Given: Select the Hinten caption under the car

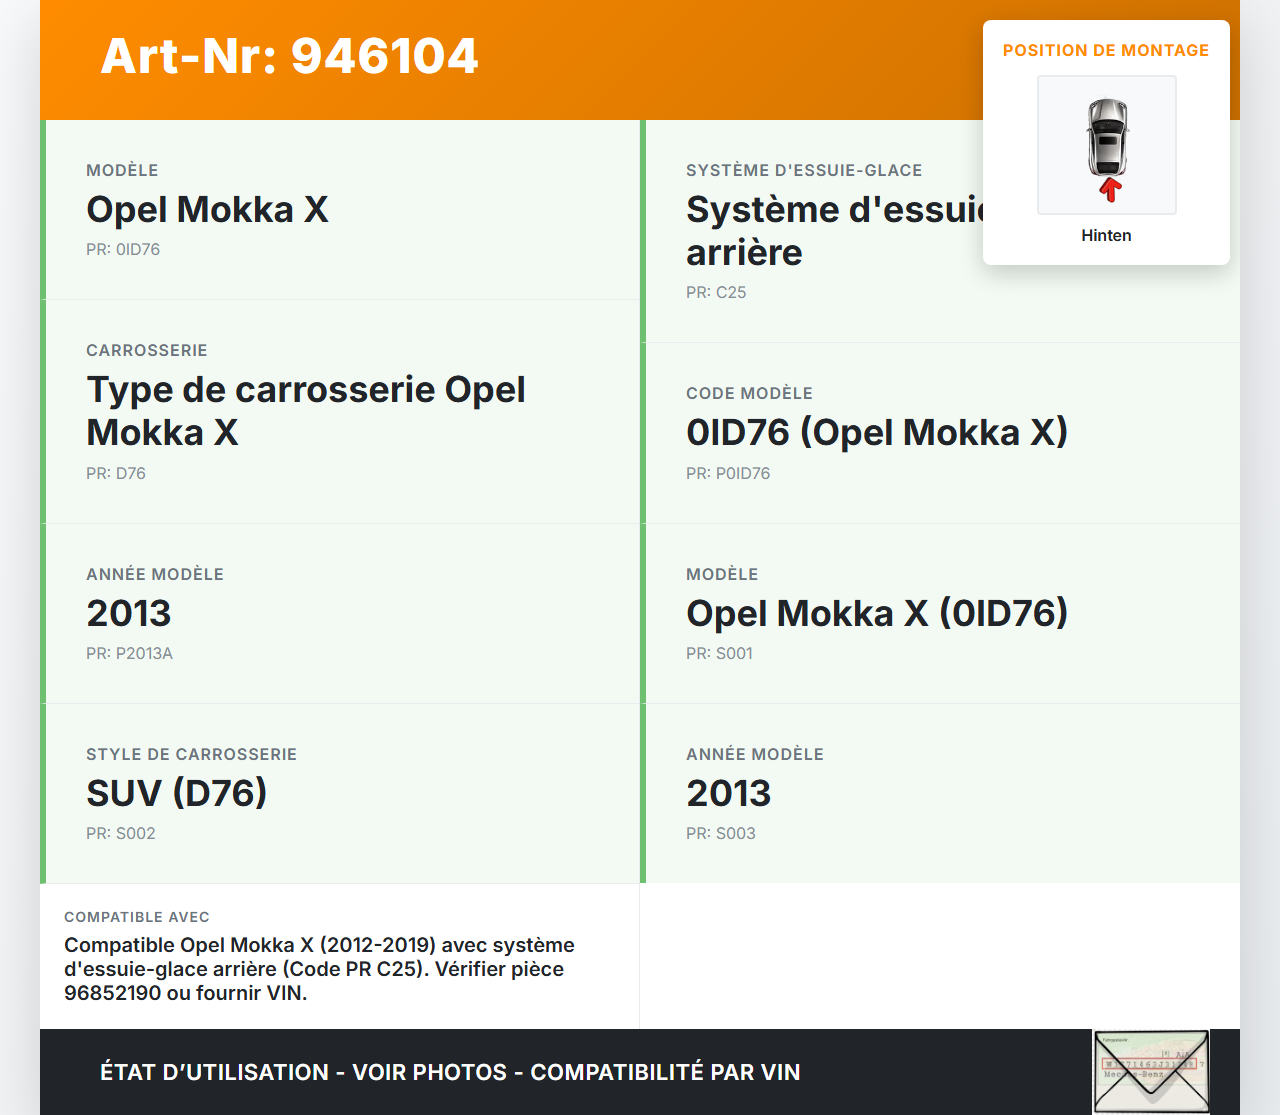Looking at the screenshot, I should [x=1106, y=235].
